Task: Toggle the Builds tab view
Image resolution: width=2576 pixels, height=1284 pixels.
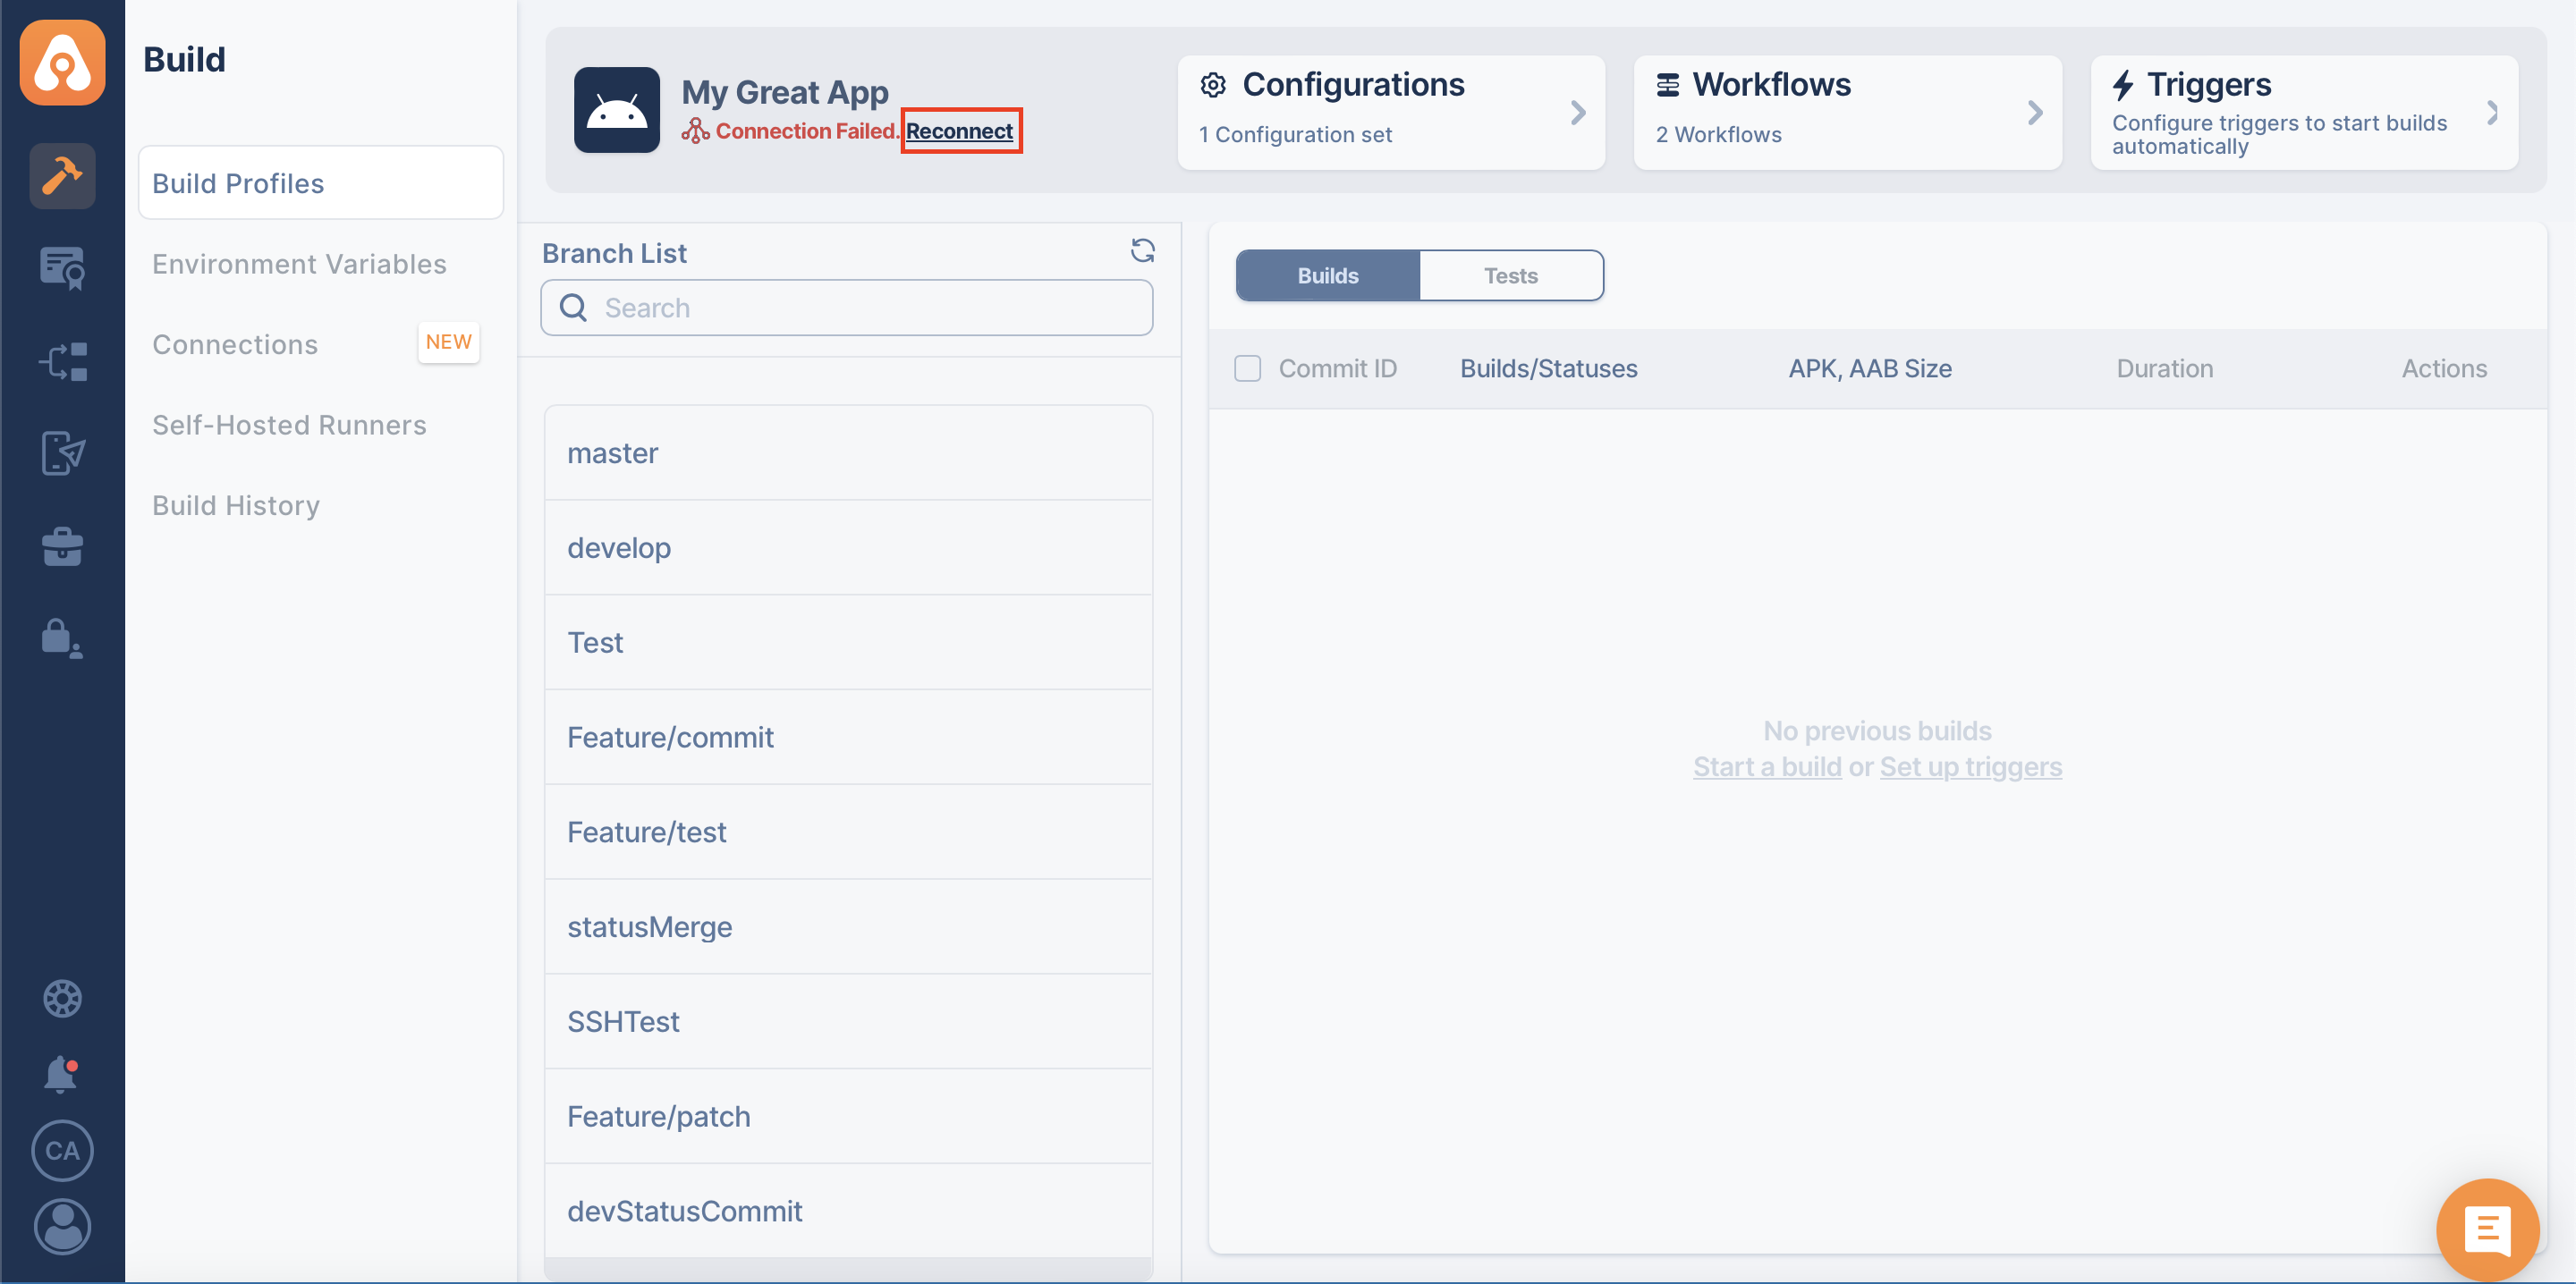Action: [1327, 275]
